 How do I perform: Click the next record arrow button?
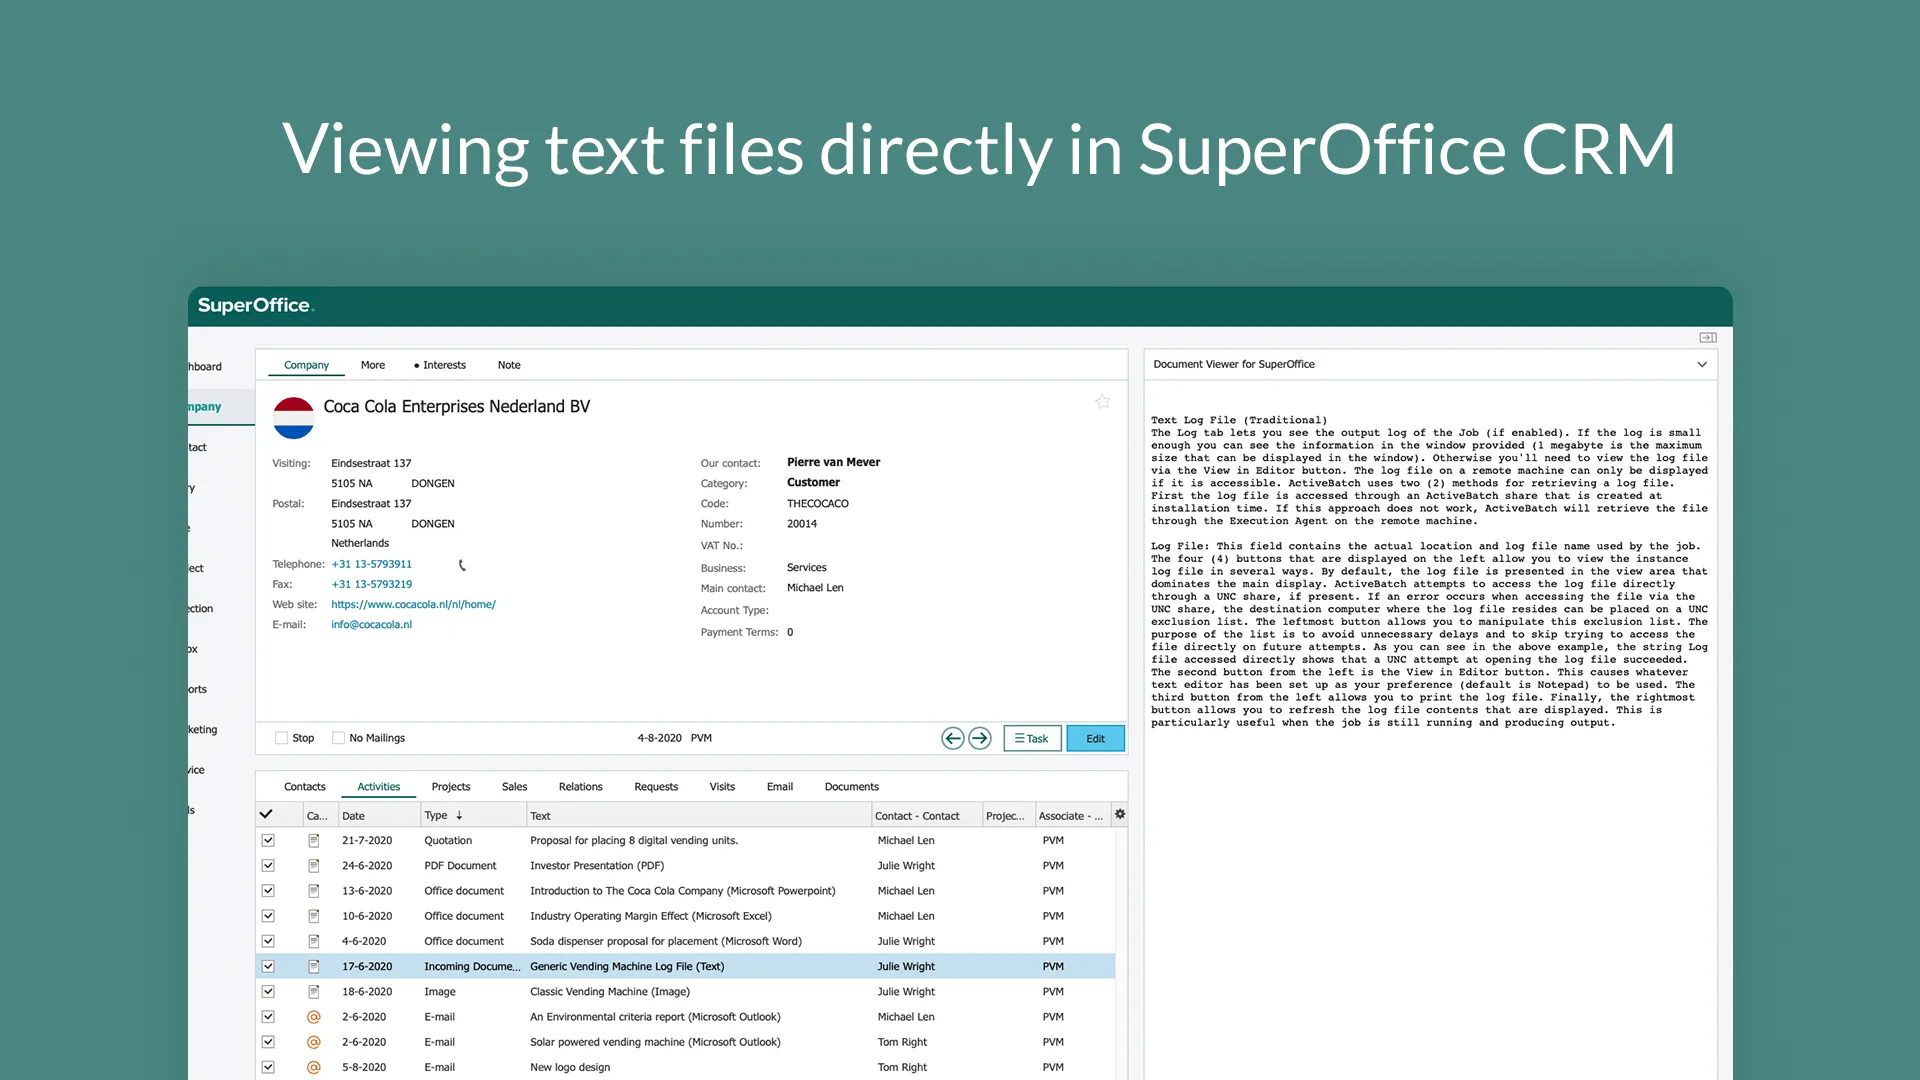pyautogui.click(x=980, y=738)
